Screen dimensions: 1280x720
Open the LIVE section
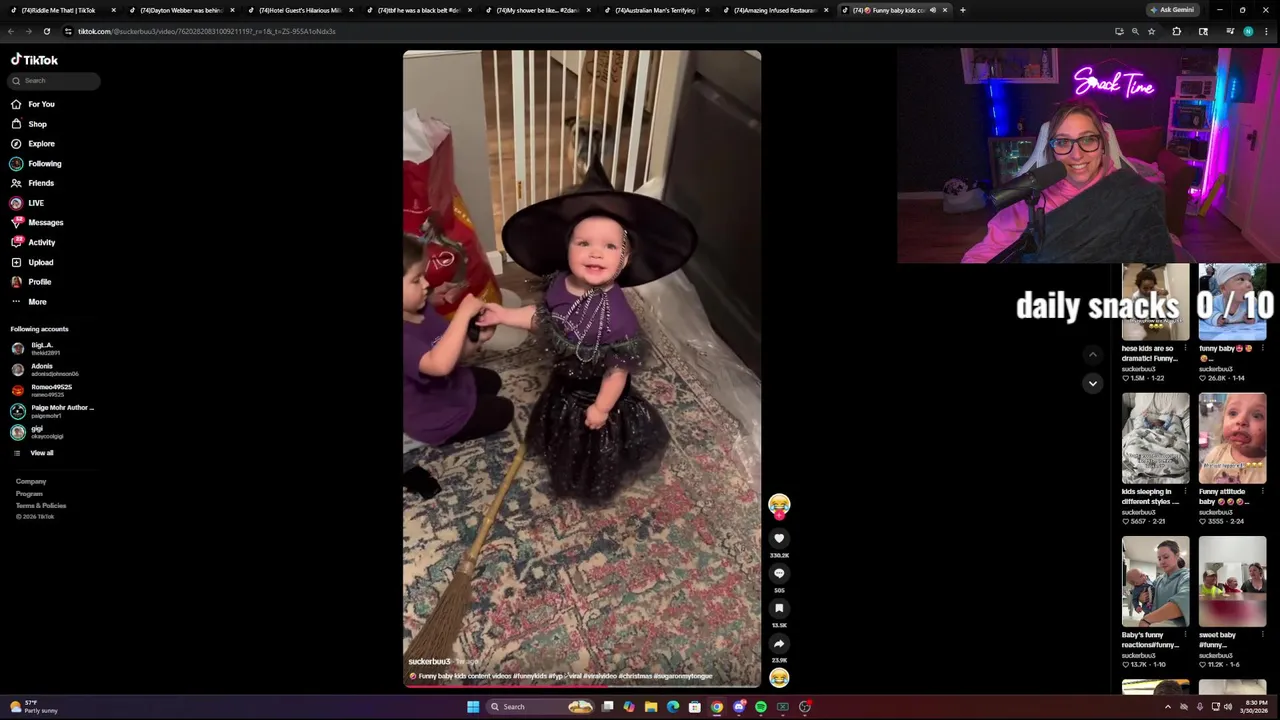[x=27, y=203]
